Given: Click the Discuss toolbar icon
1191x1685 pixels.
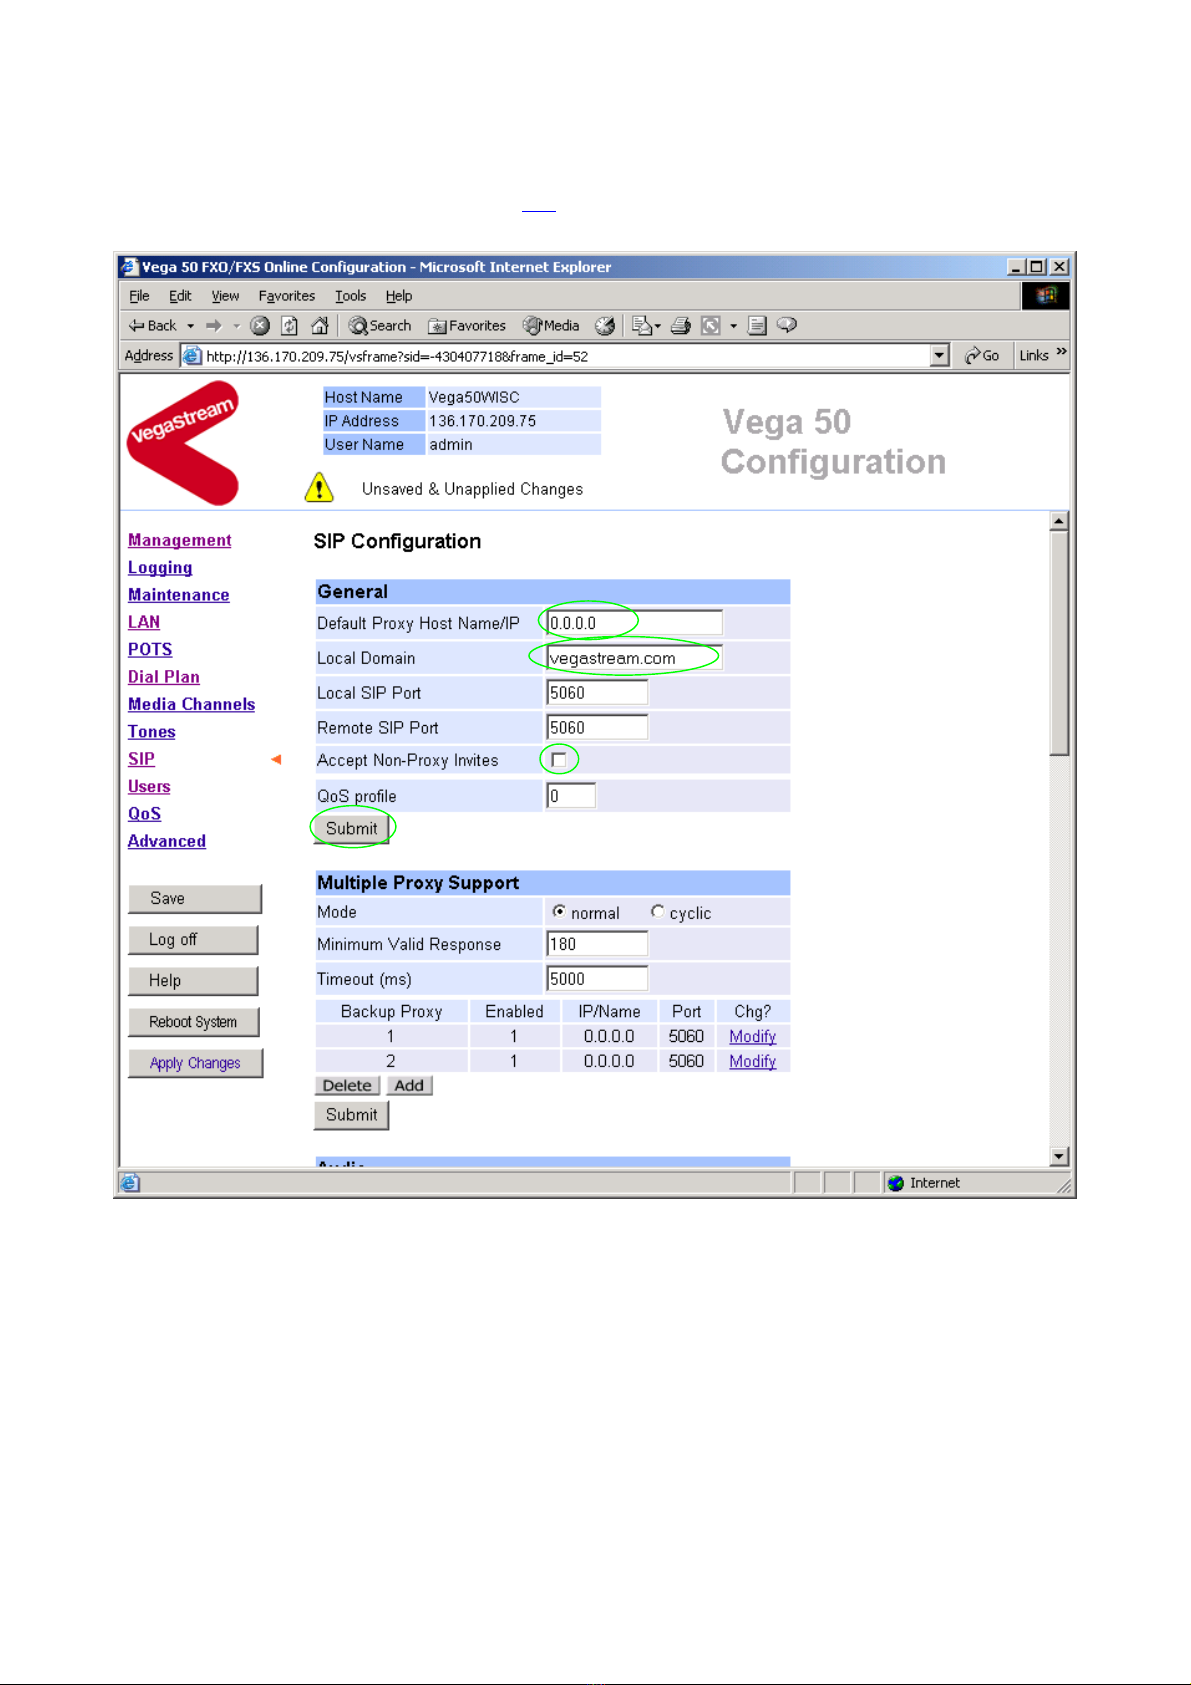Looking at the screenshot, I should [x=757, y=326].
